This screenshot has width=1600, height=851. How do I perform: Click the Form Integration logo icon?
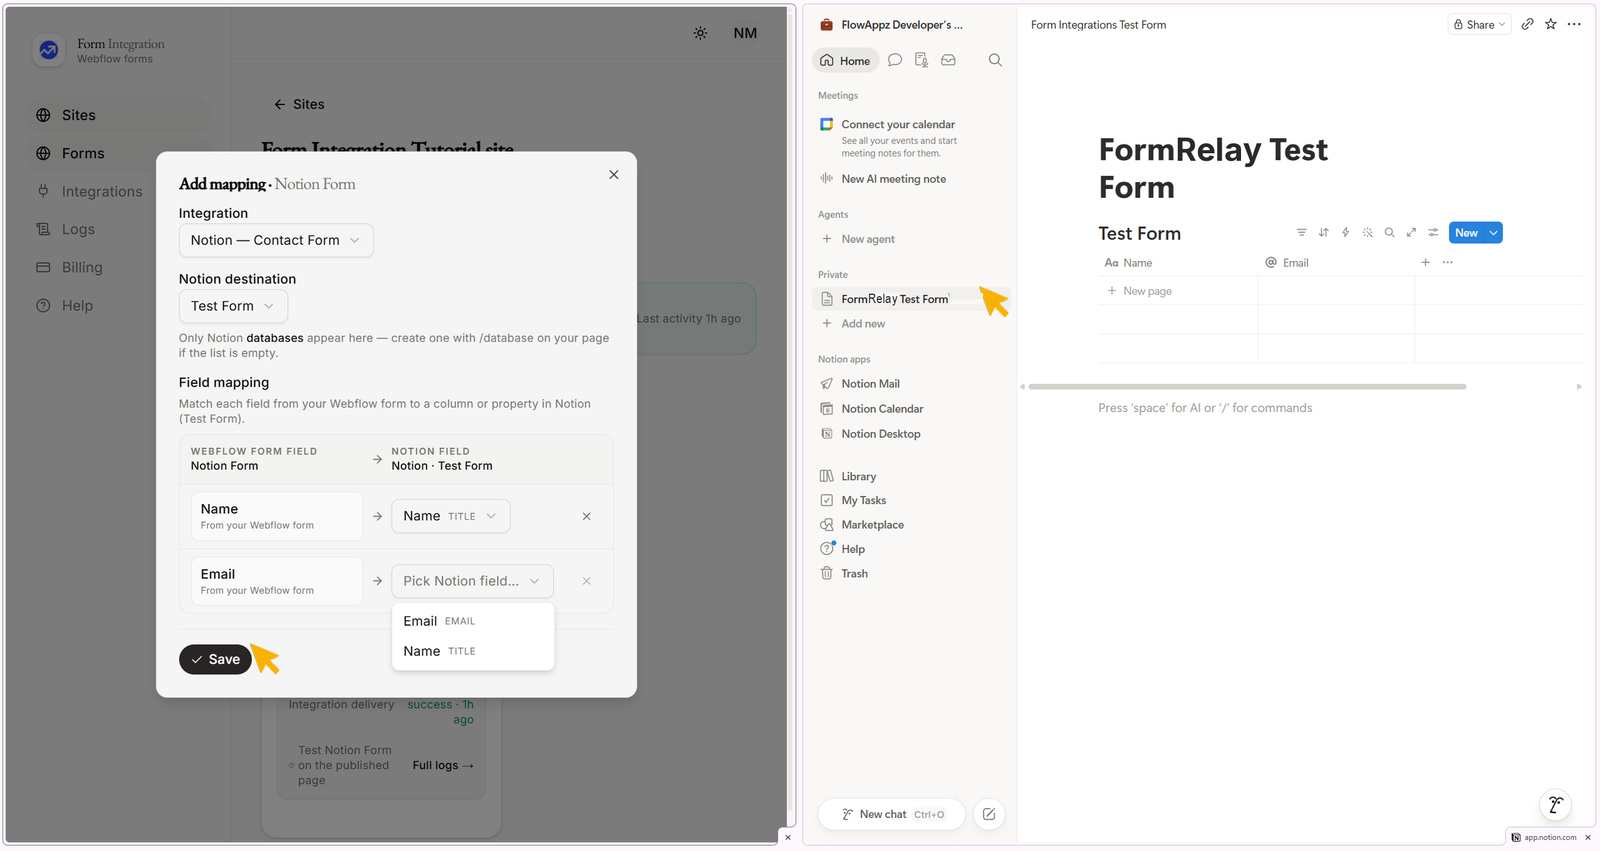tap(49, 50)
